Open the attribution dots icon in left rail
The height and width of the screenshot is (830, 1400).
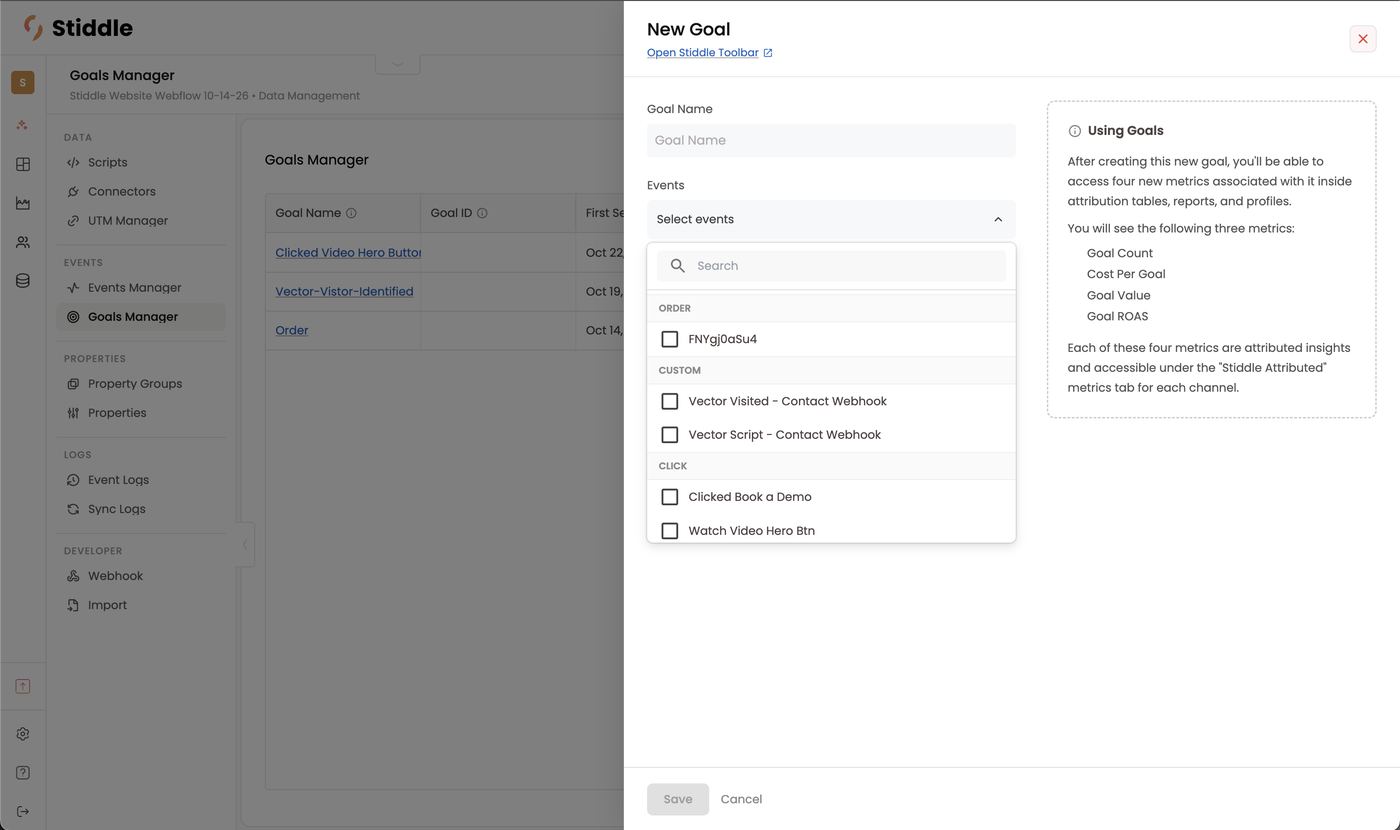[x=23, y=125]
